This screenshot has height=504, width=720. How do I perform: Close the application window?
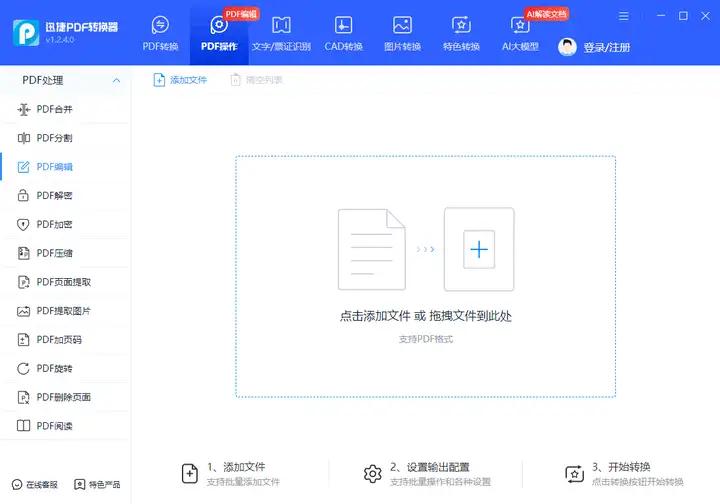pyautogui.click(x=705, y=16)
